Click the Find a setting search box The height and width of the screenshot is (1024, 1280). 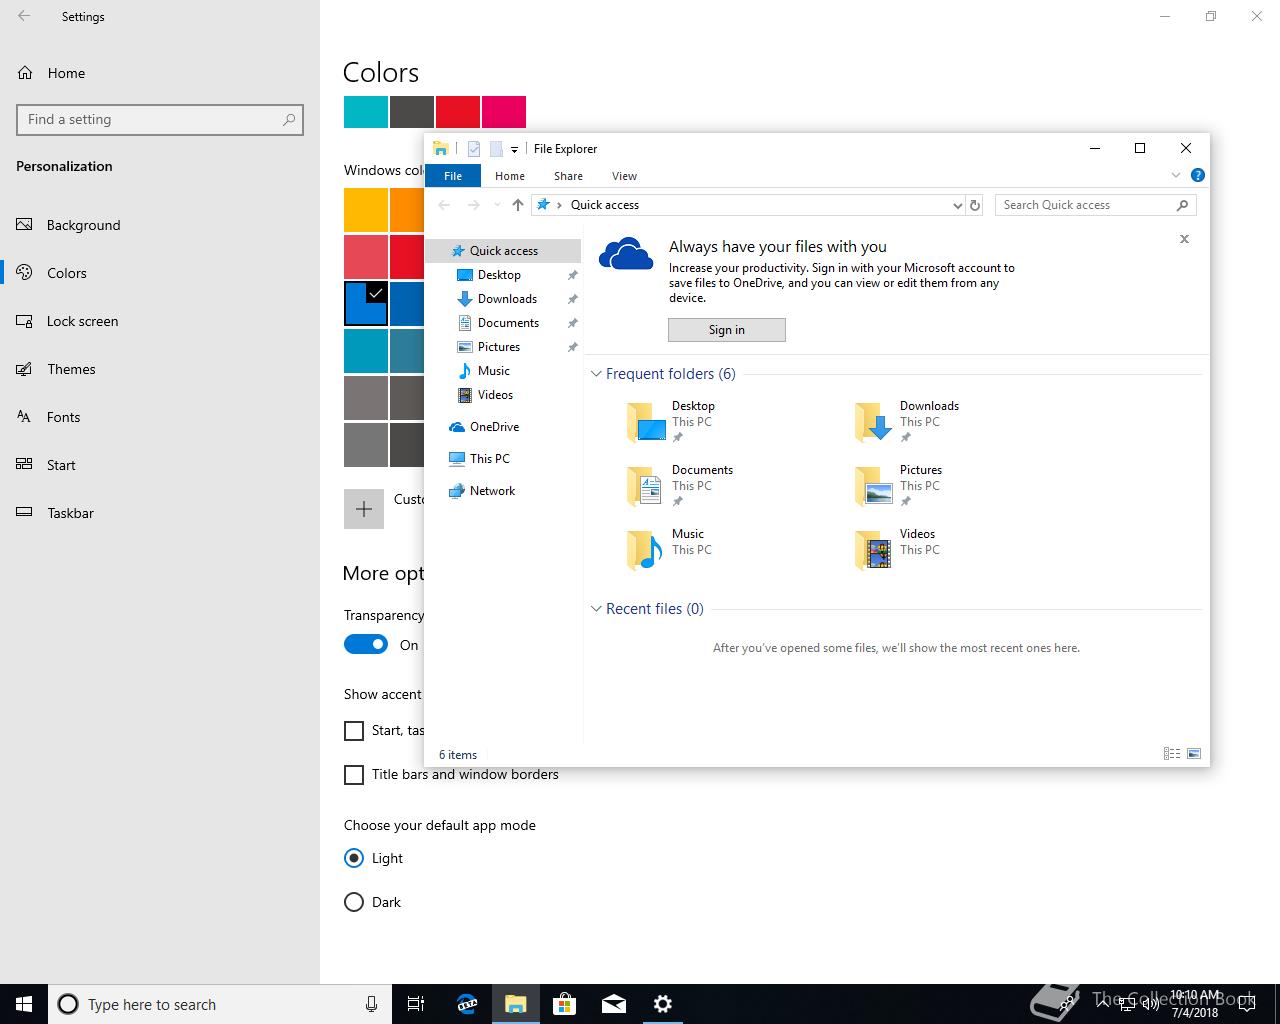[x=160, y=119]
